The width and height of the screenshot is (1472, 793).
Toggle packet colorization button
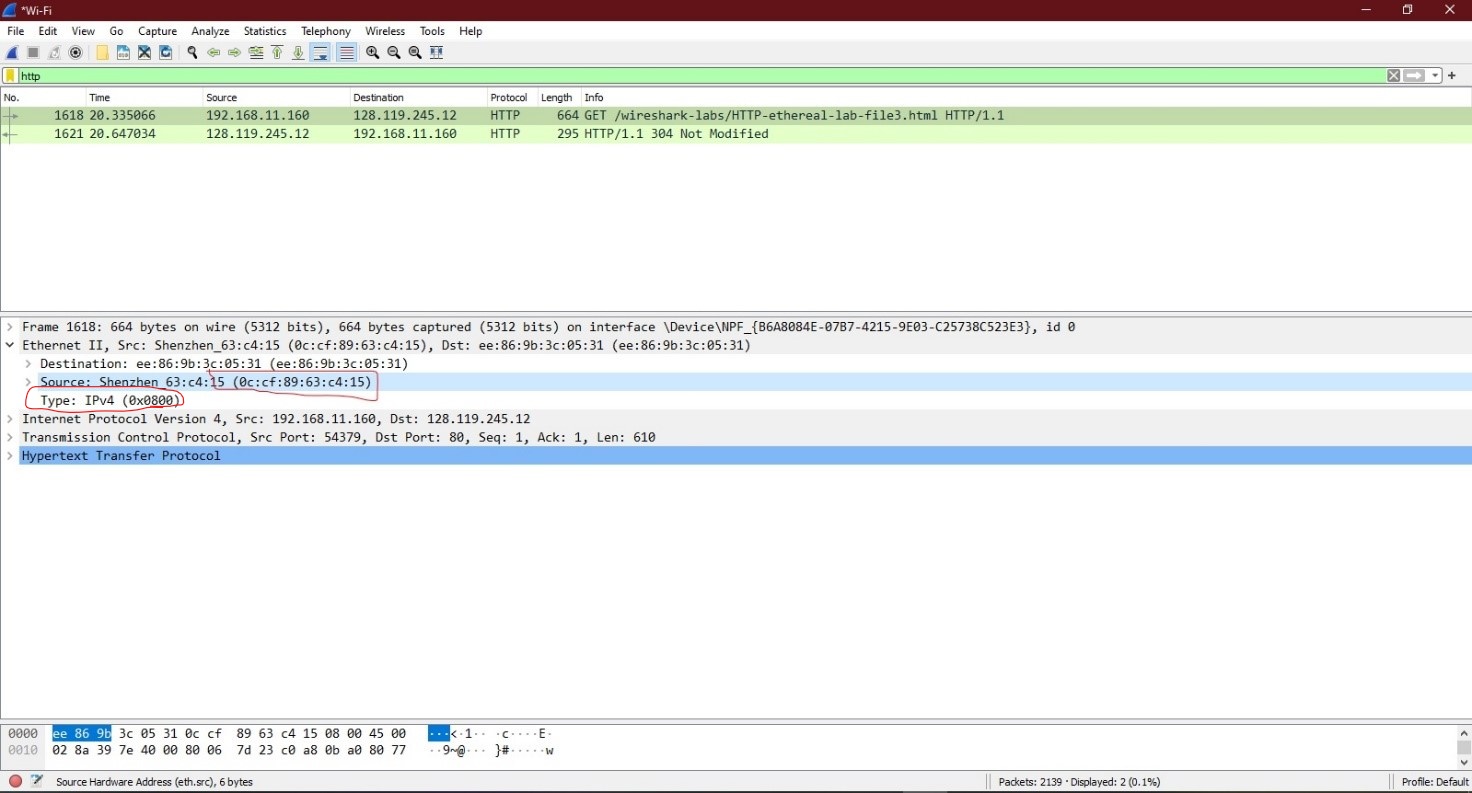(346, 53)
